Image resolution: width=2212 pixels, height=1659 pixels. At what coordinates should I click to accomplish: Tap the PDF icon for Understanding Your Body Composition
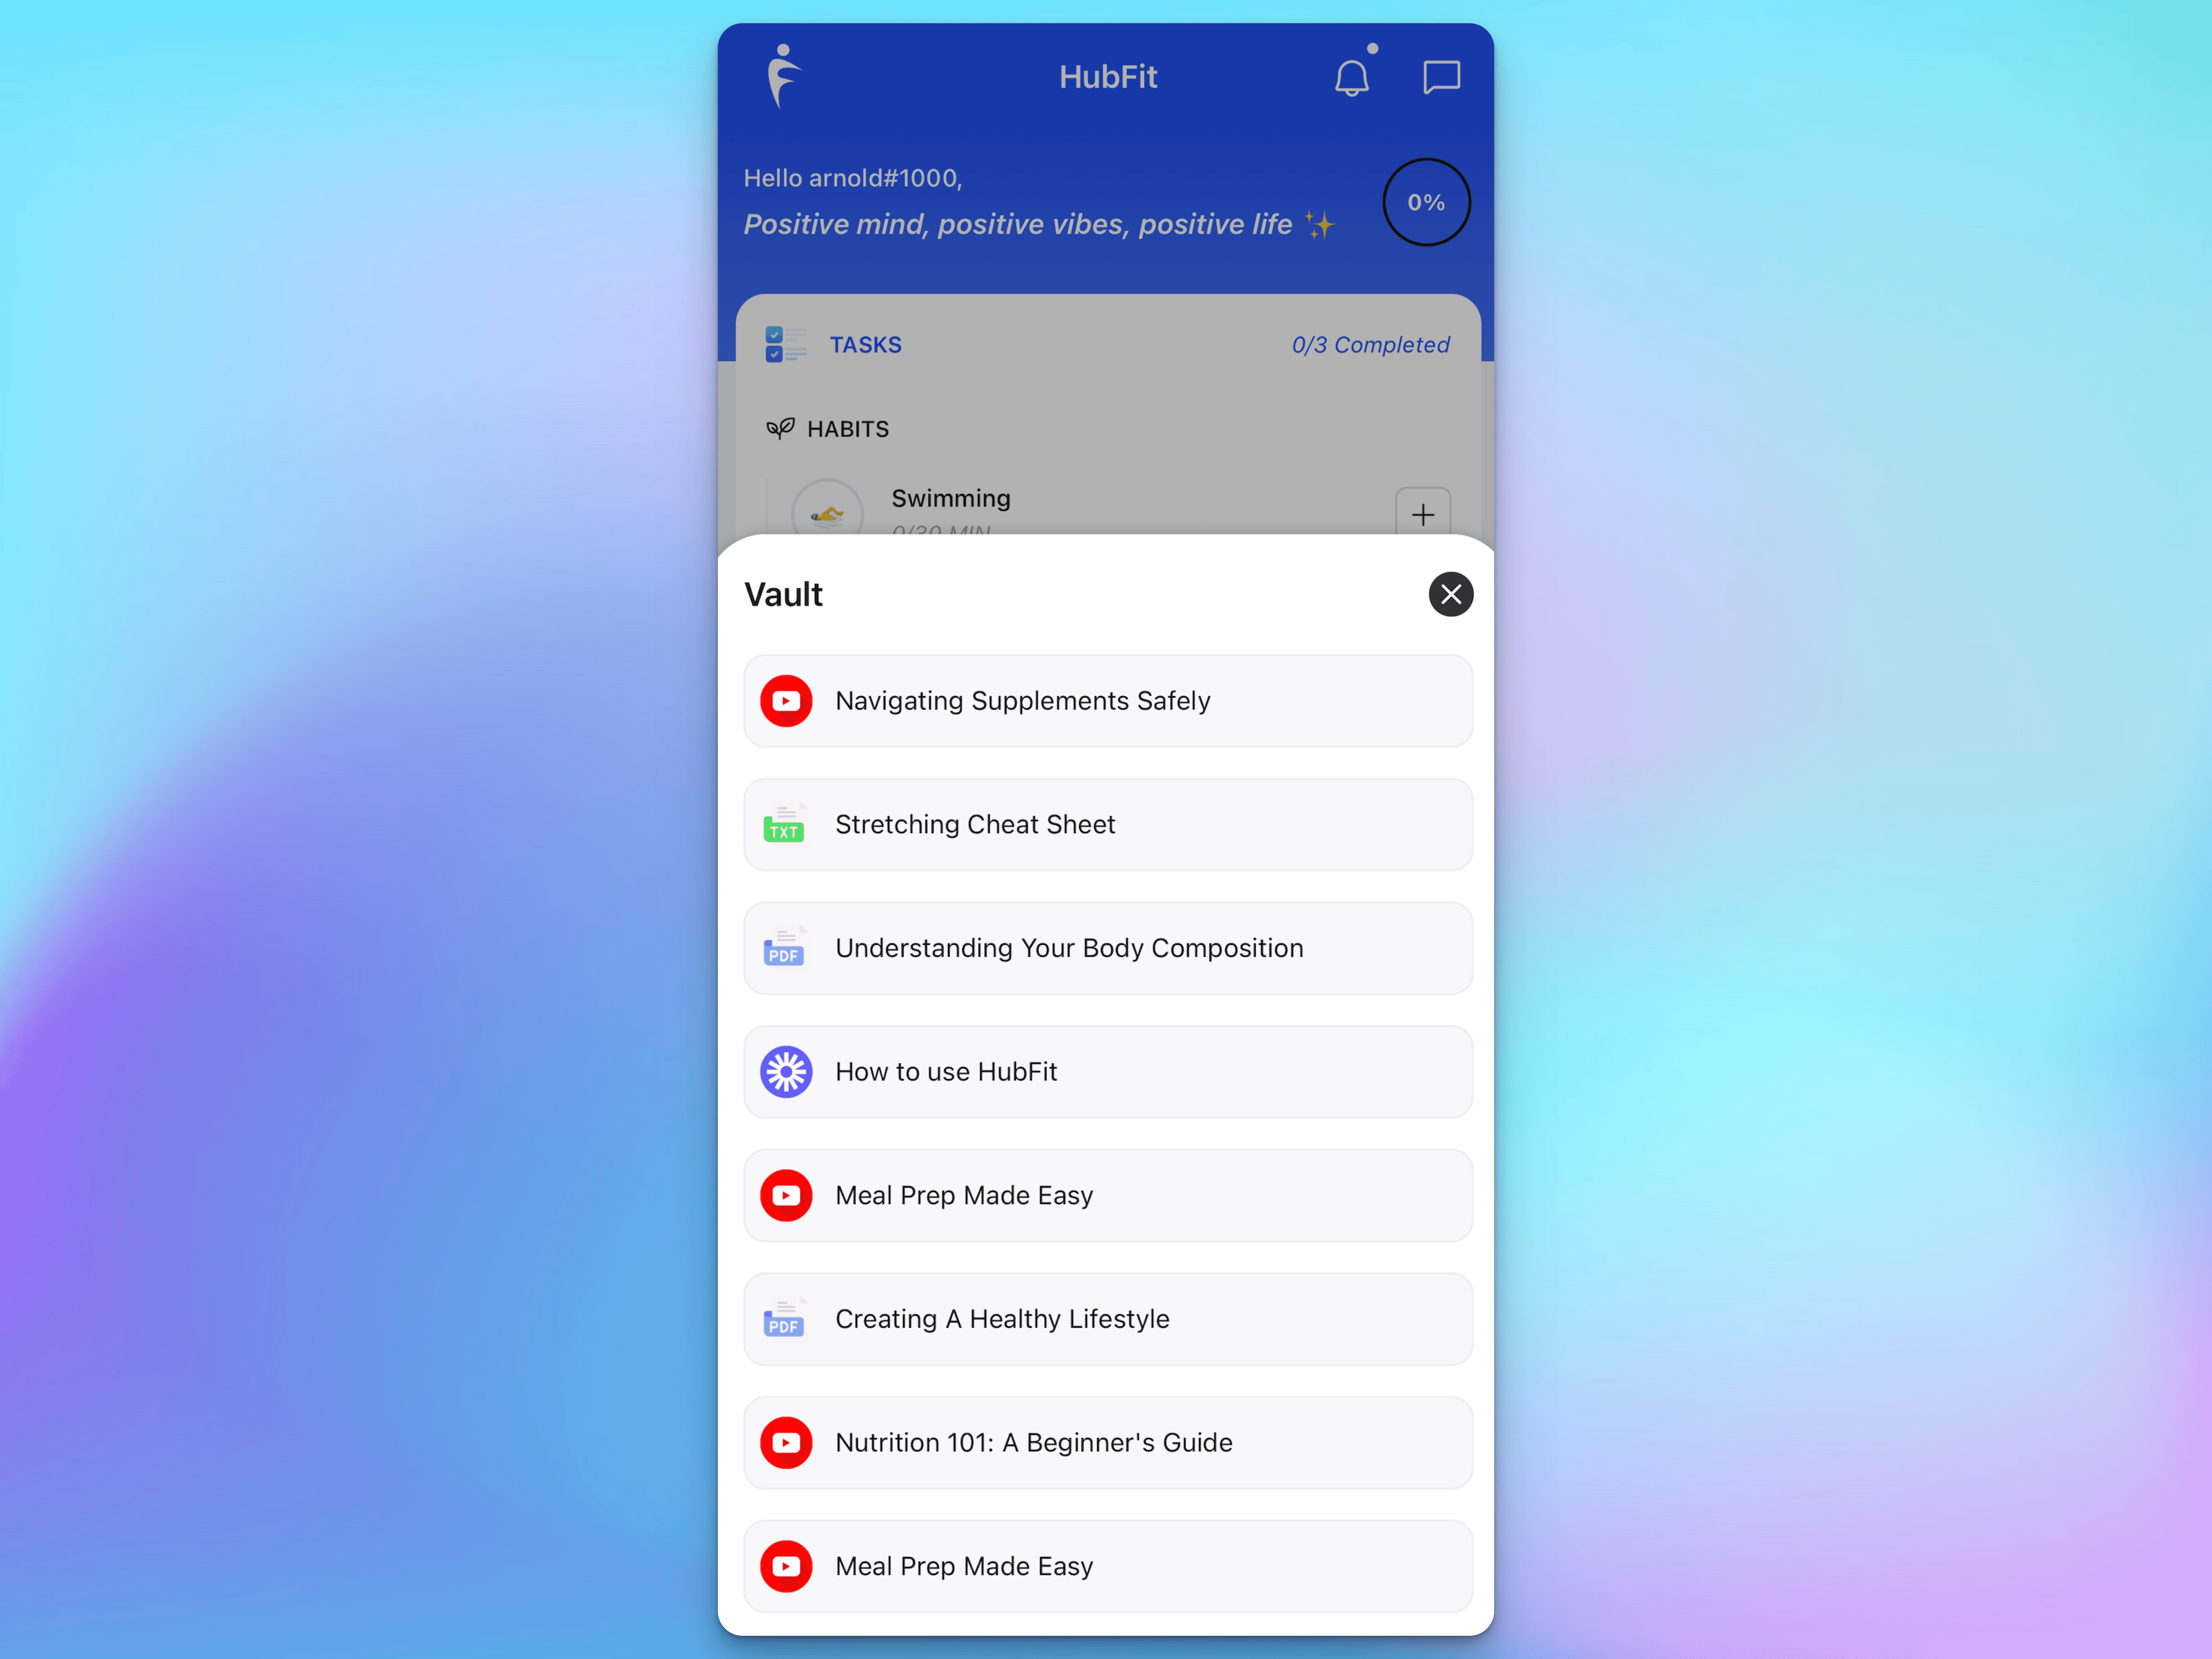coord(786,946)
